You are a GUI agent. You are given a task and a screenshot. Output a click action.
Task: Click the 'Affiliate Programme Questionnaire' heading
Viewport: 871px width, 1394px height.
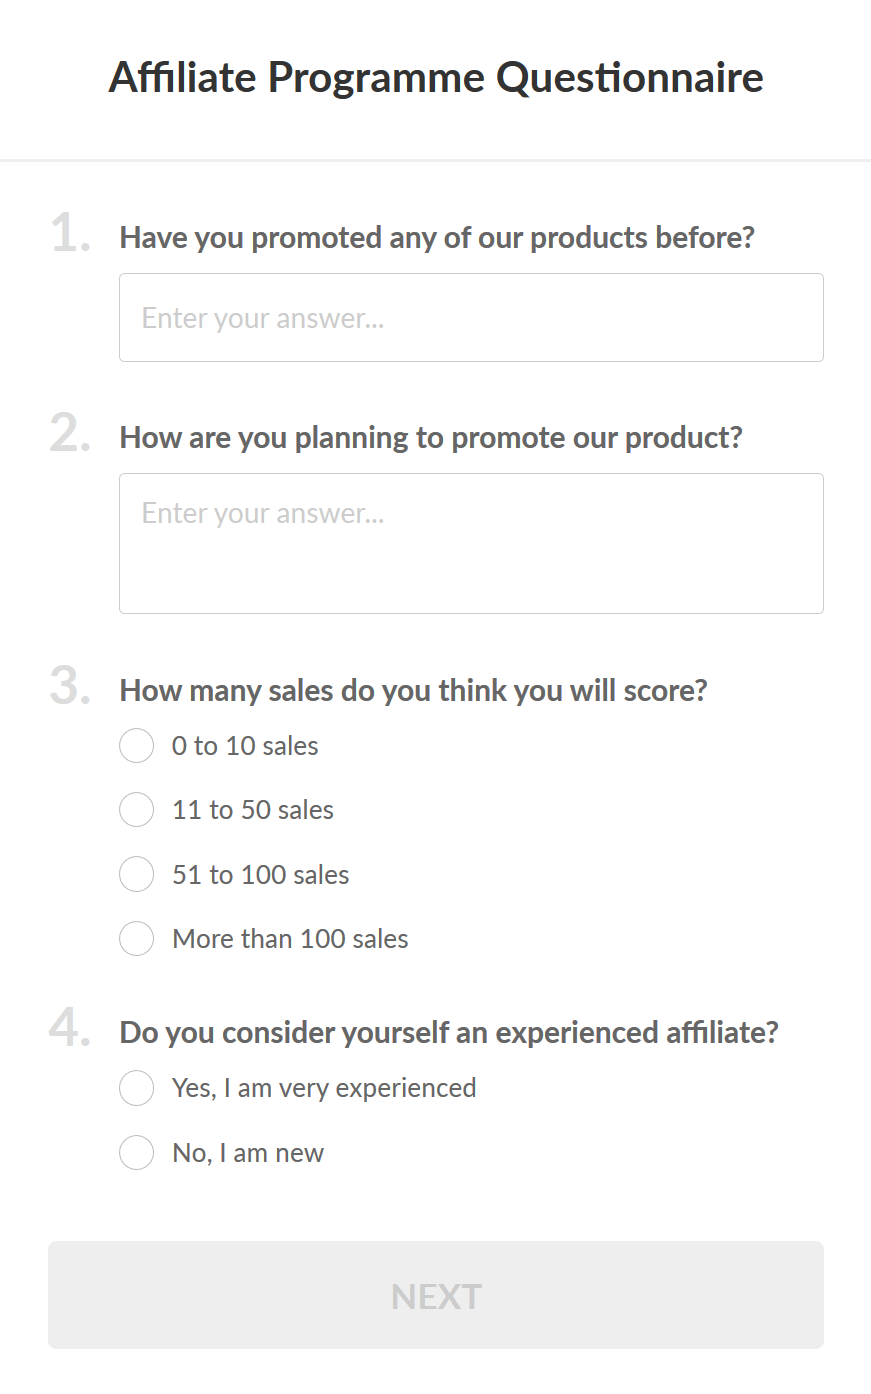coord(436,77)
